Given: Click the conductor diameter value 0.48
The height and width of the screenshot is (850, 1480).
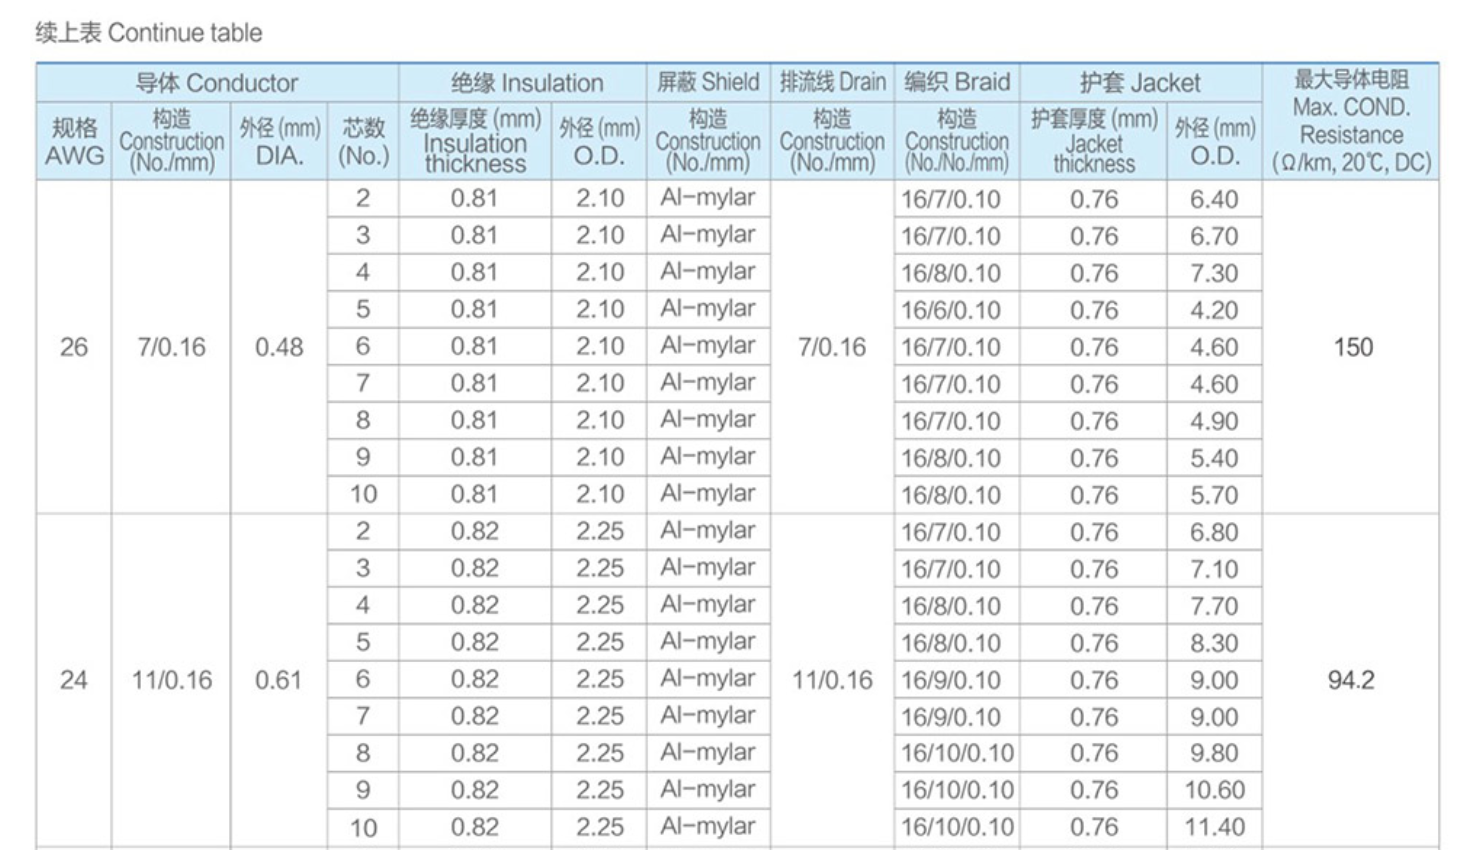Looking at the screenshot, I should point(279,347).
